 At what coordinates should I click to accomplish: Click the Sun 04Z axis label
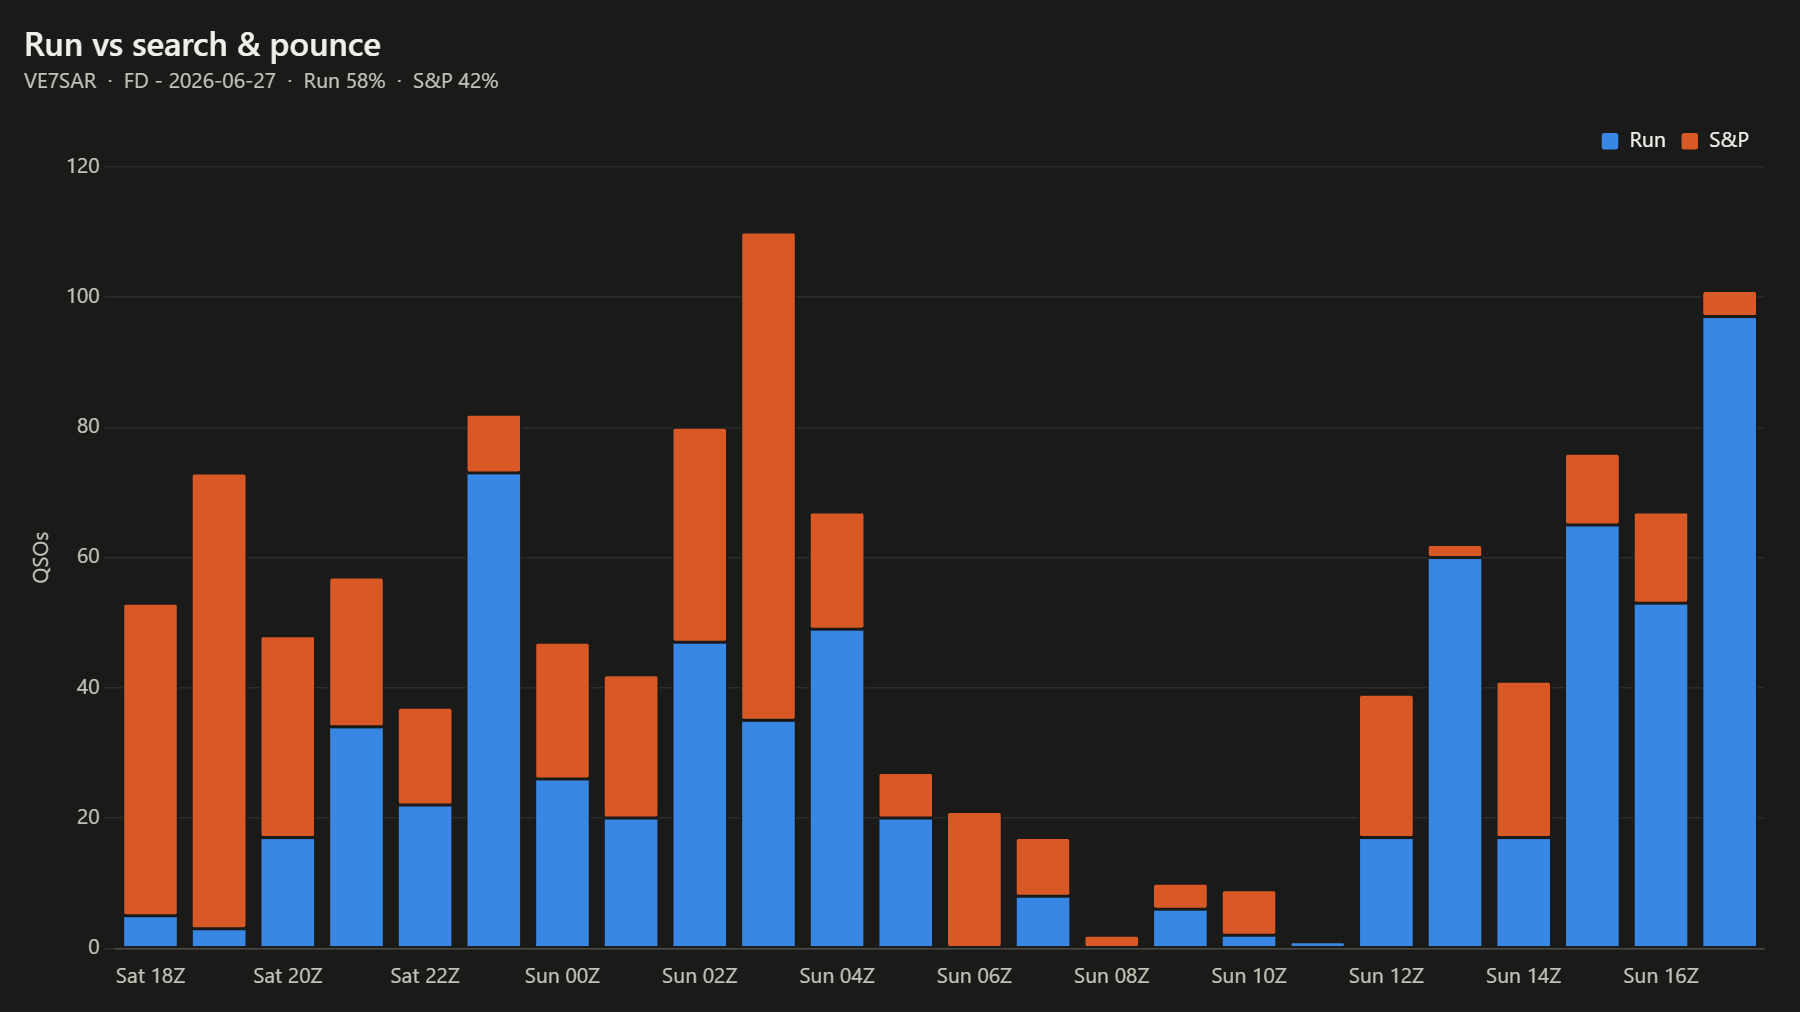837,976
